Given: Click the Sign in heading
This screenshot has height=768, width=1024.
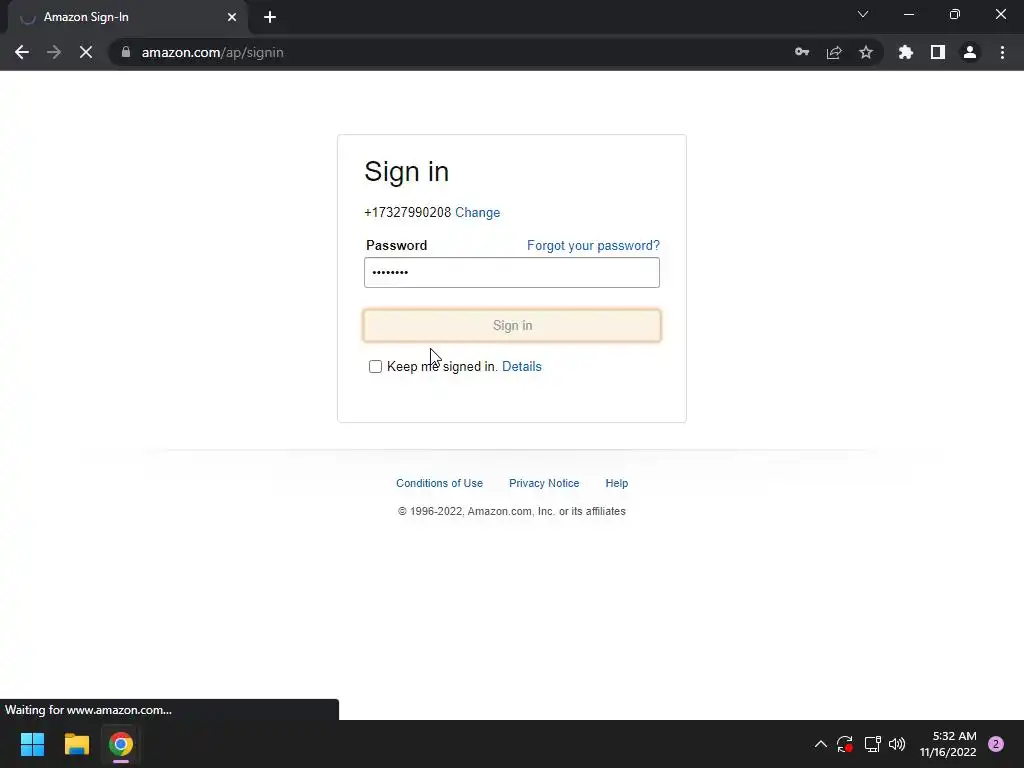Looking at the screenshot, I should coord(406,172).
